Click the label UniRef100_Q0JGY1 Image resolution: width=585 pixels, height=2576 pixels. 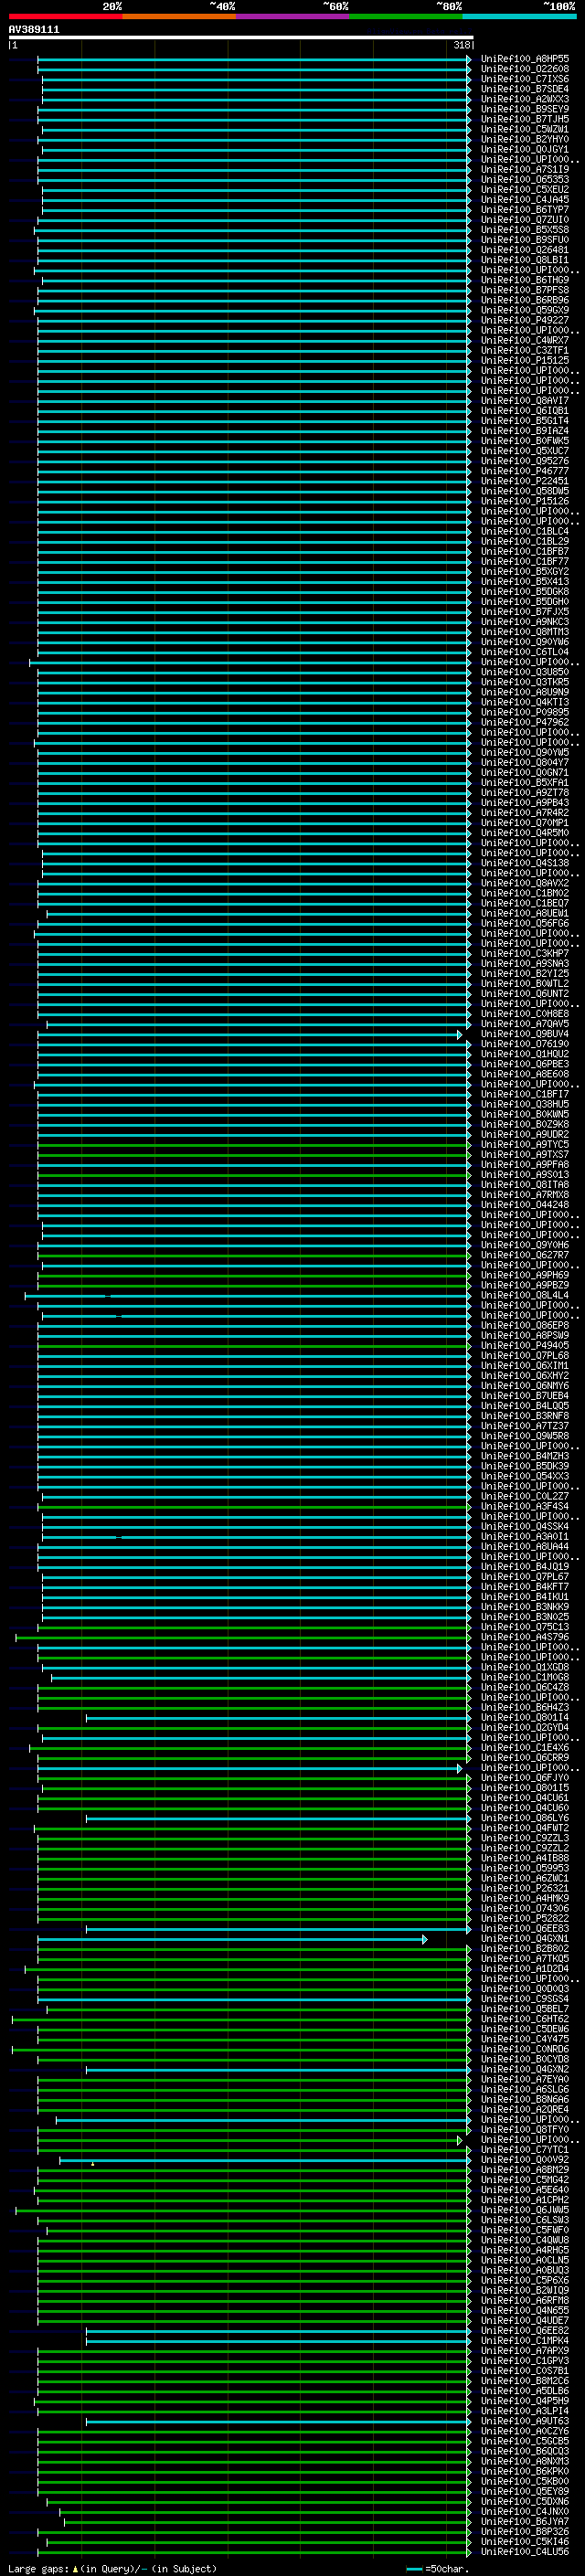(x=525, y=149)
